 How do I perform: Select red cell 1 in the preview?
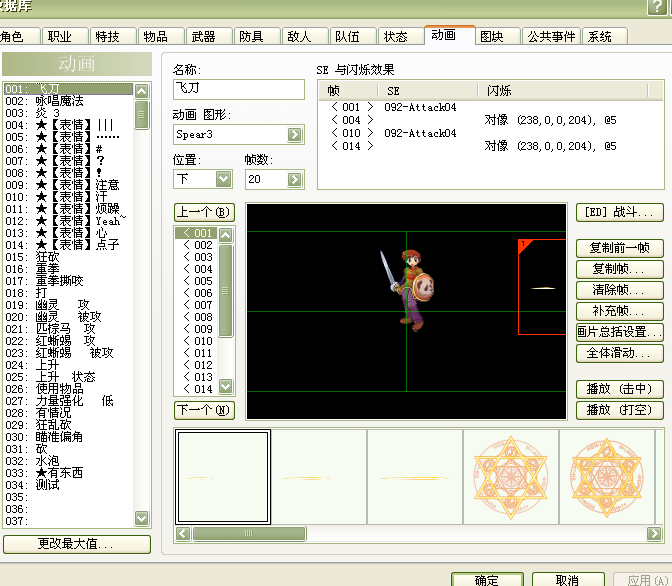[x=542, y=287]
